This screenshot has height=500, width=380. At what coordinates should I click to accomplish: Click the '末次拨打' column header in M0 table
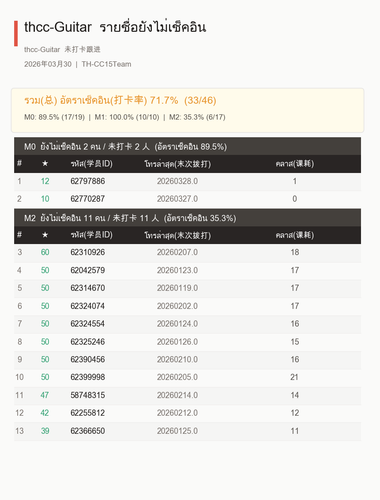(177, 164)
